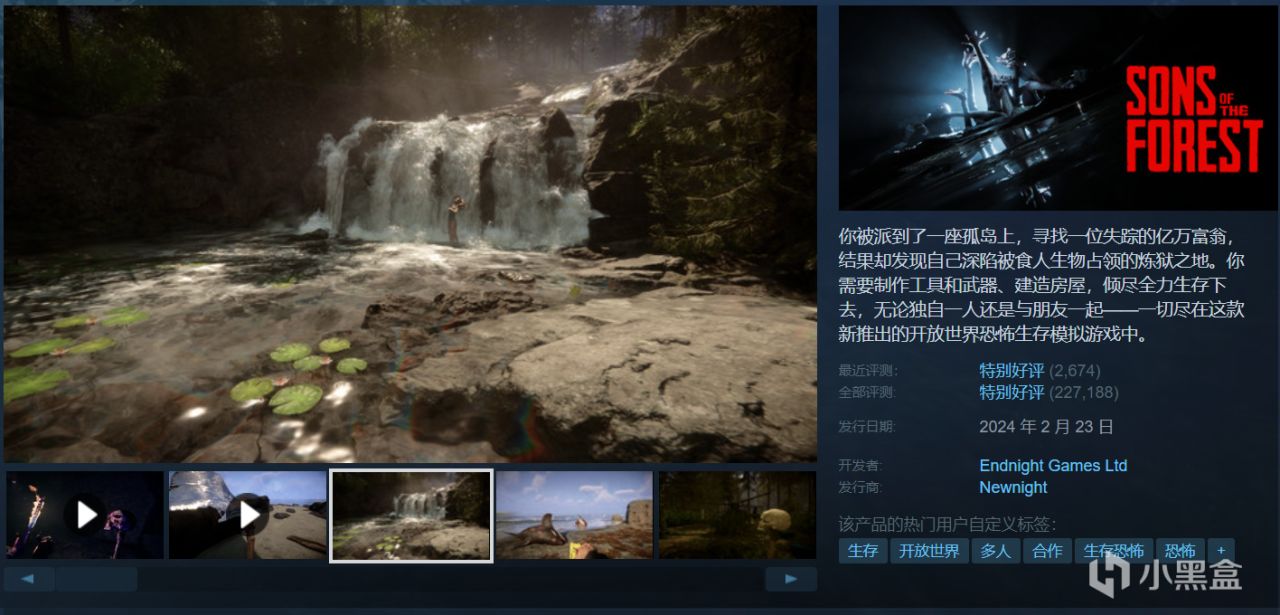Select the 恐怖 tag
Screen dimensions: 1280x615
coord(1180,551)
